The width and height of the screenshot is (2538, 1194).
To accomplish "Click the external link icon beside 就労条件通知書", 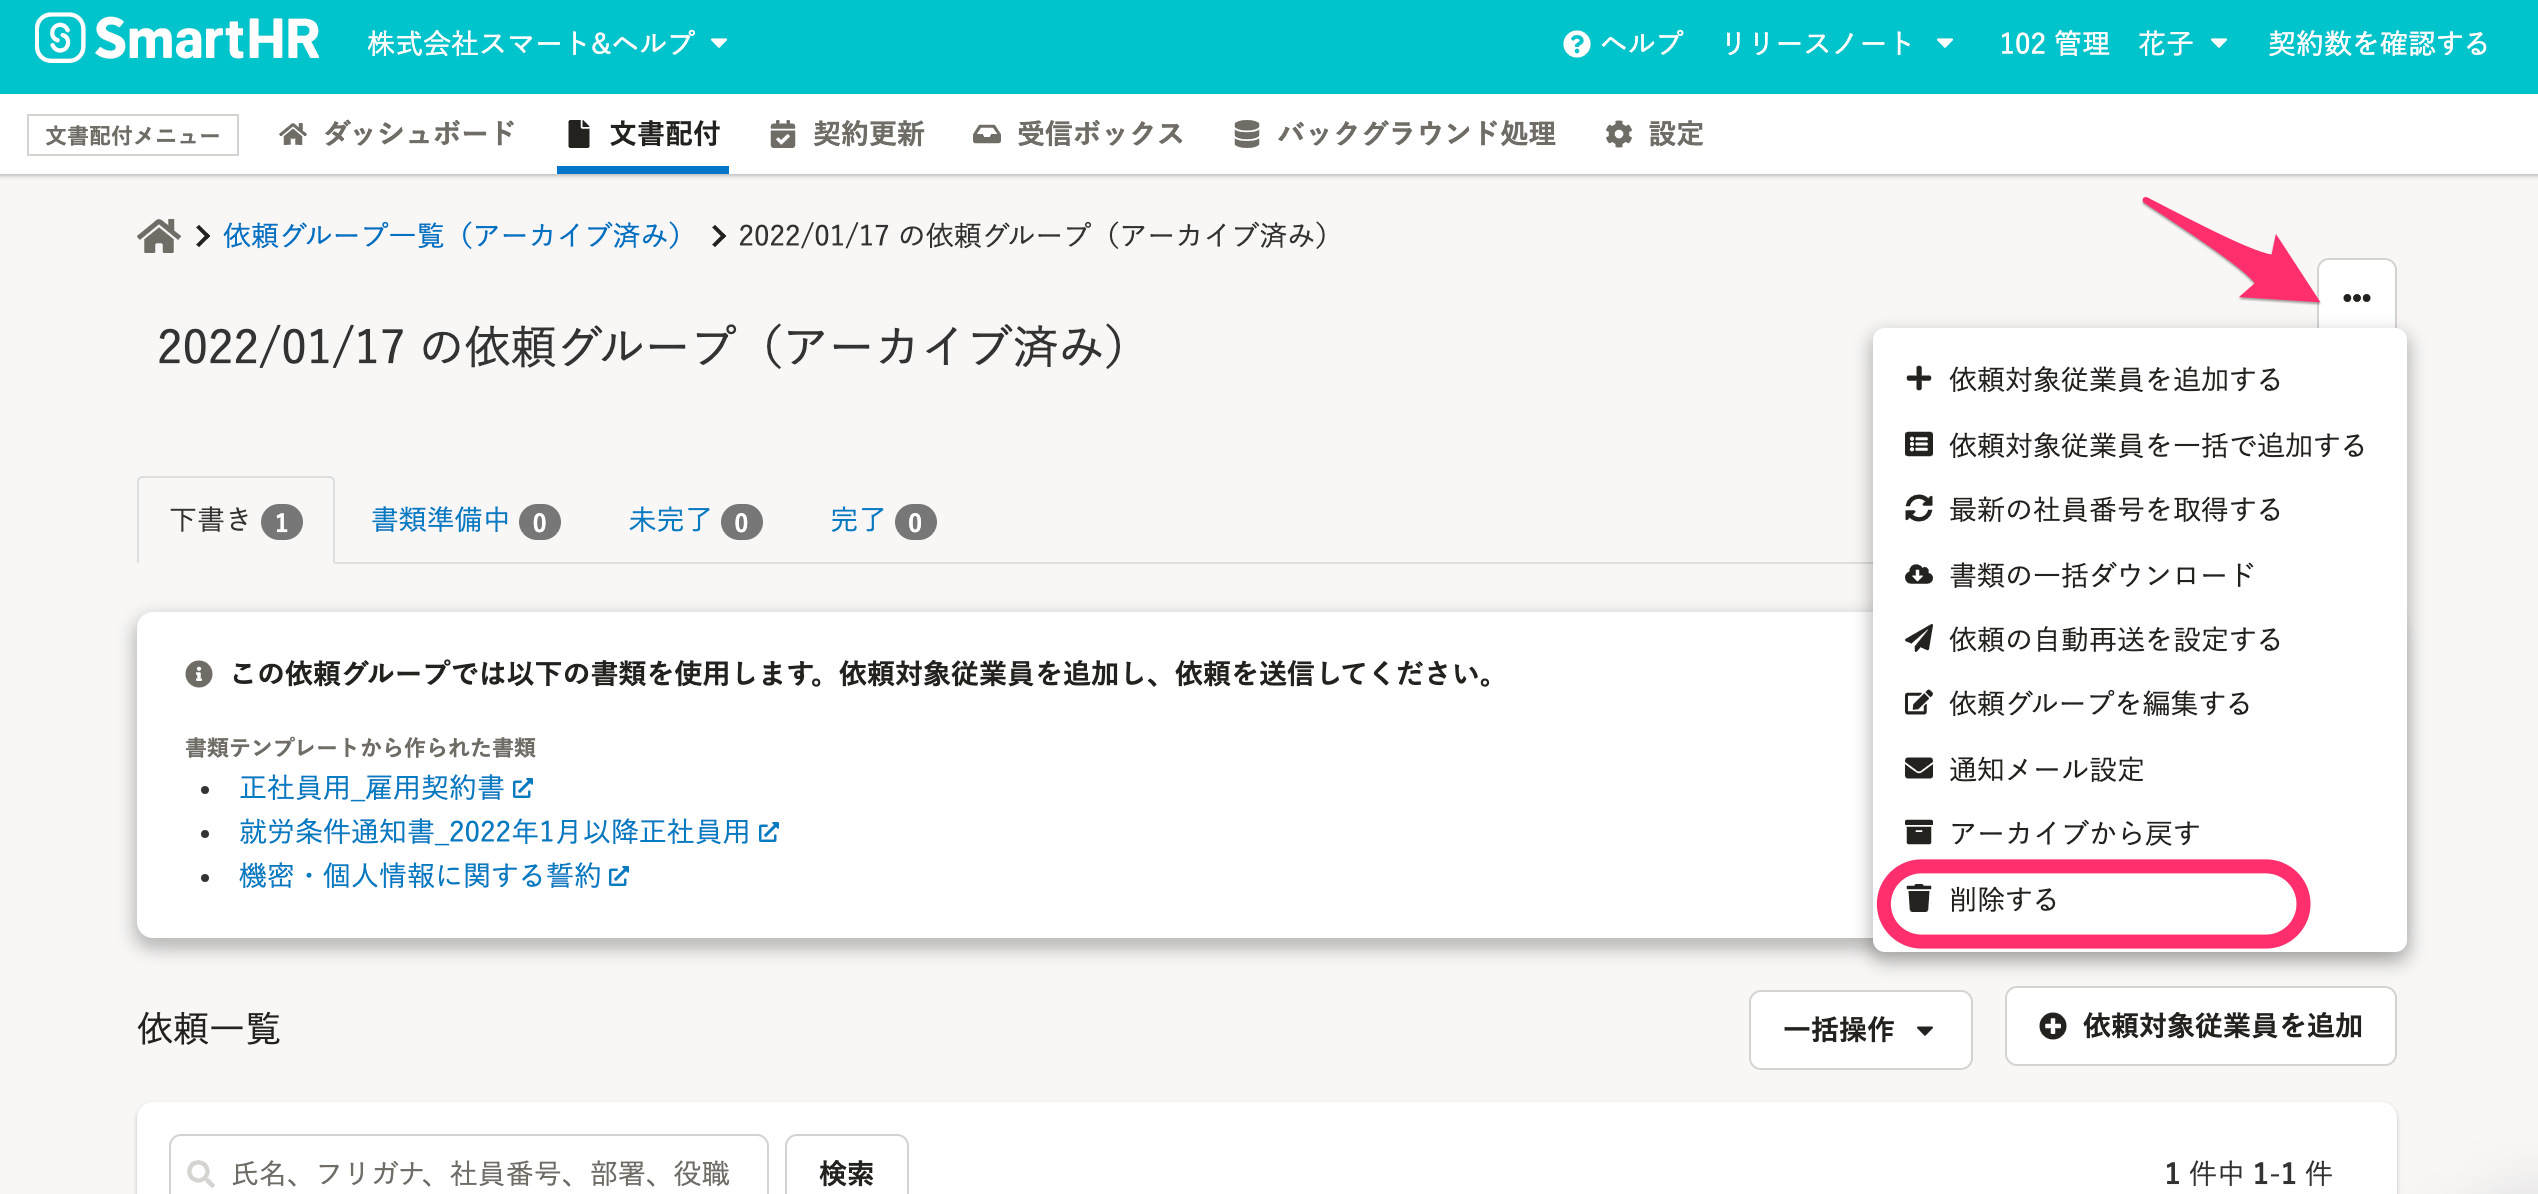I will (x=768, y=833).
